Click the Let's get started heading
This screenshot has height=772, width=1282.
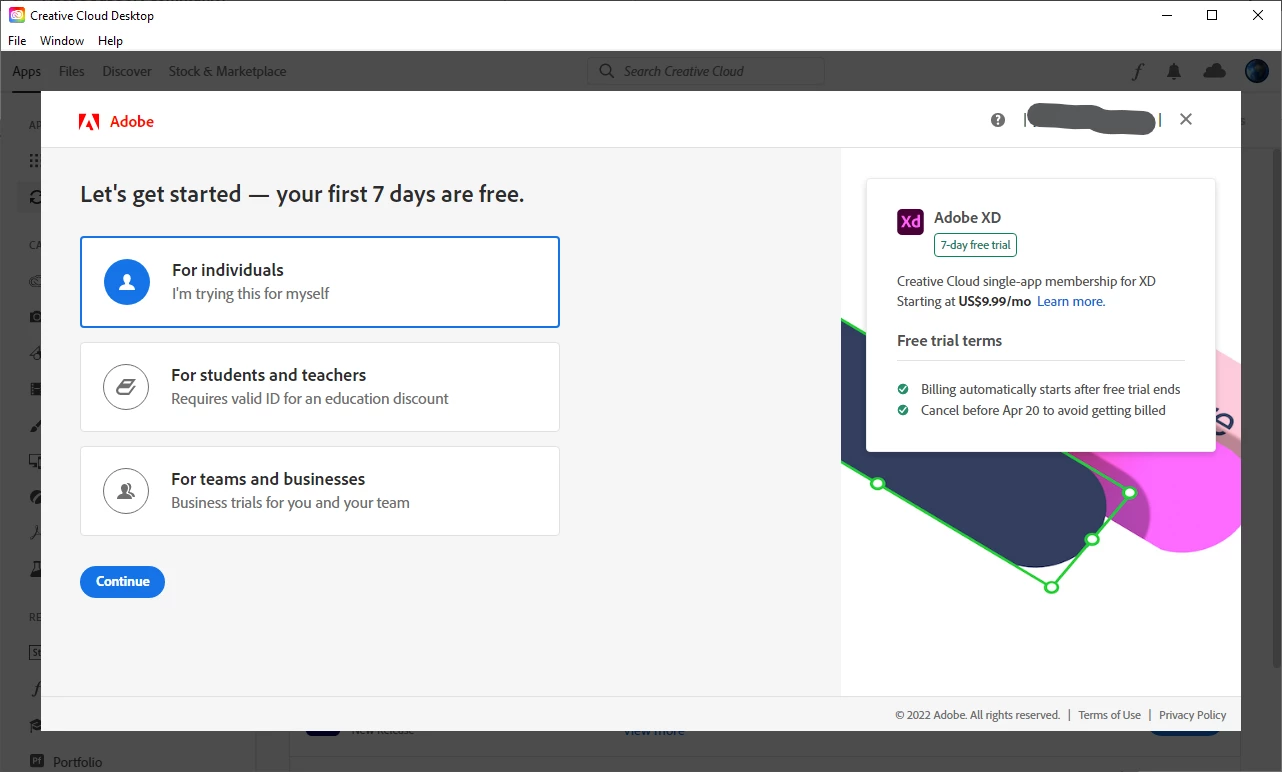pyautogui.click(x=302, y=194)
